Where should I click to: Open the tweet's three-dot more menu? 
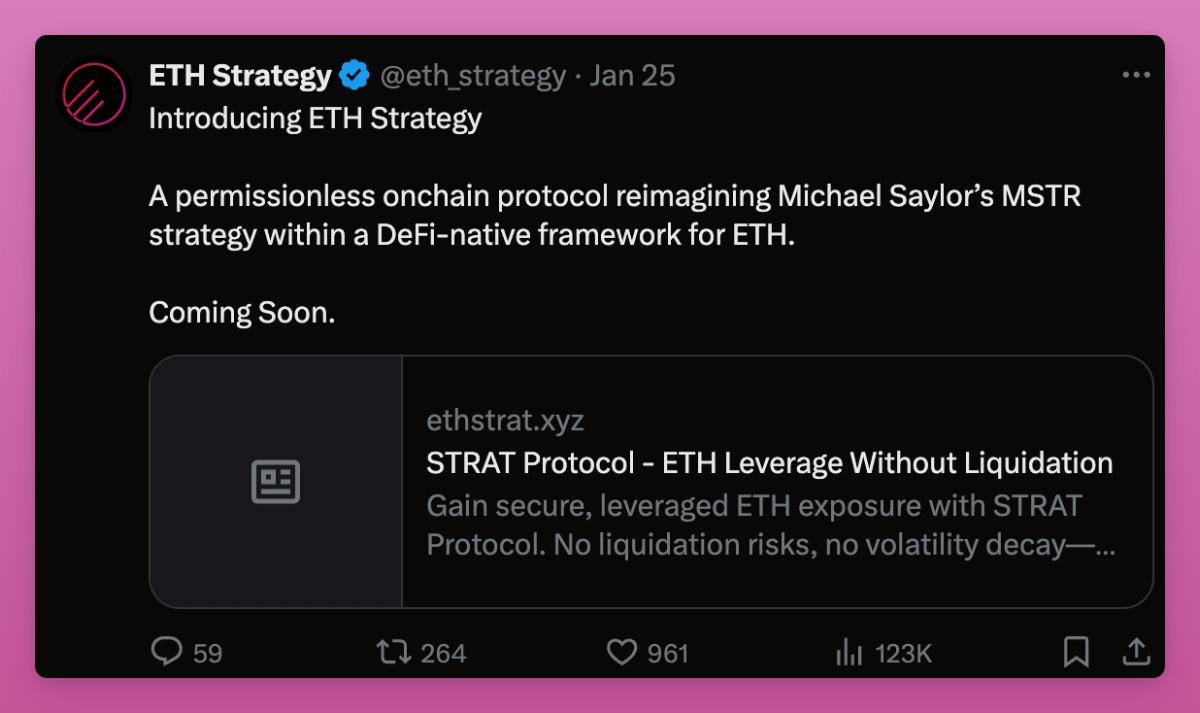pyautogui.click(x=1136, y=75)
